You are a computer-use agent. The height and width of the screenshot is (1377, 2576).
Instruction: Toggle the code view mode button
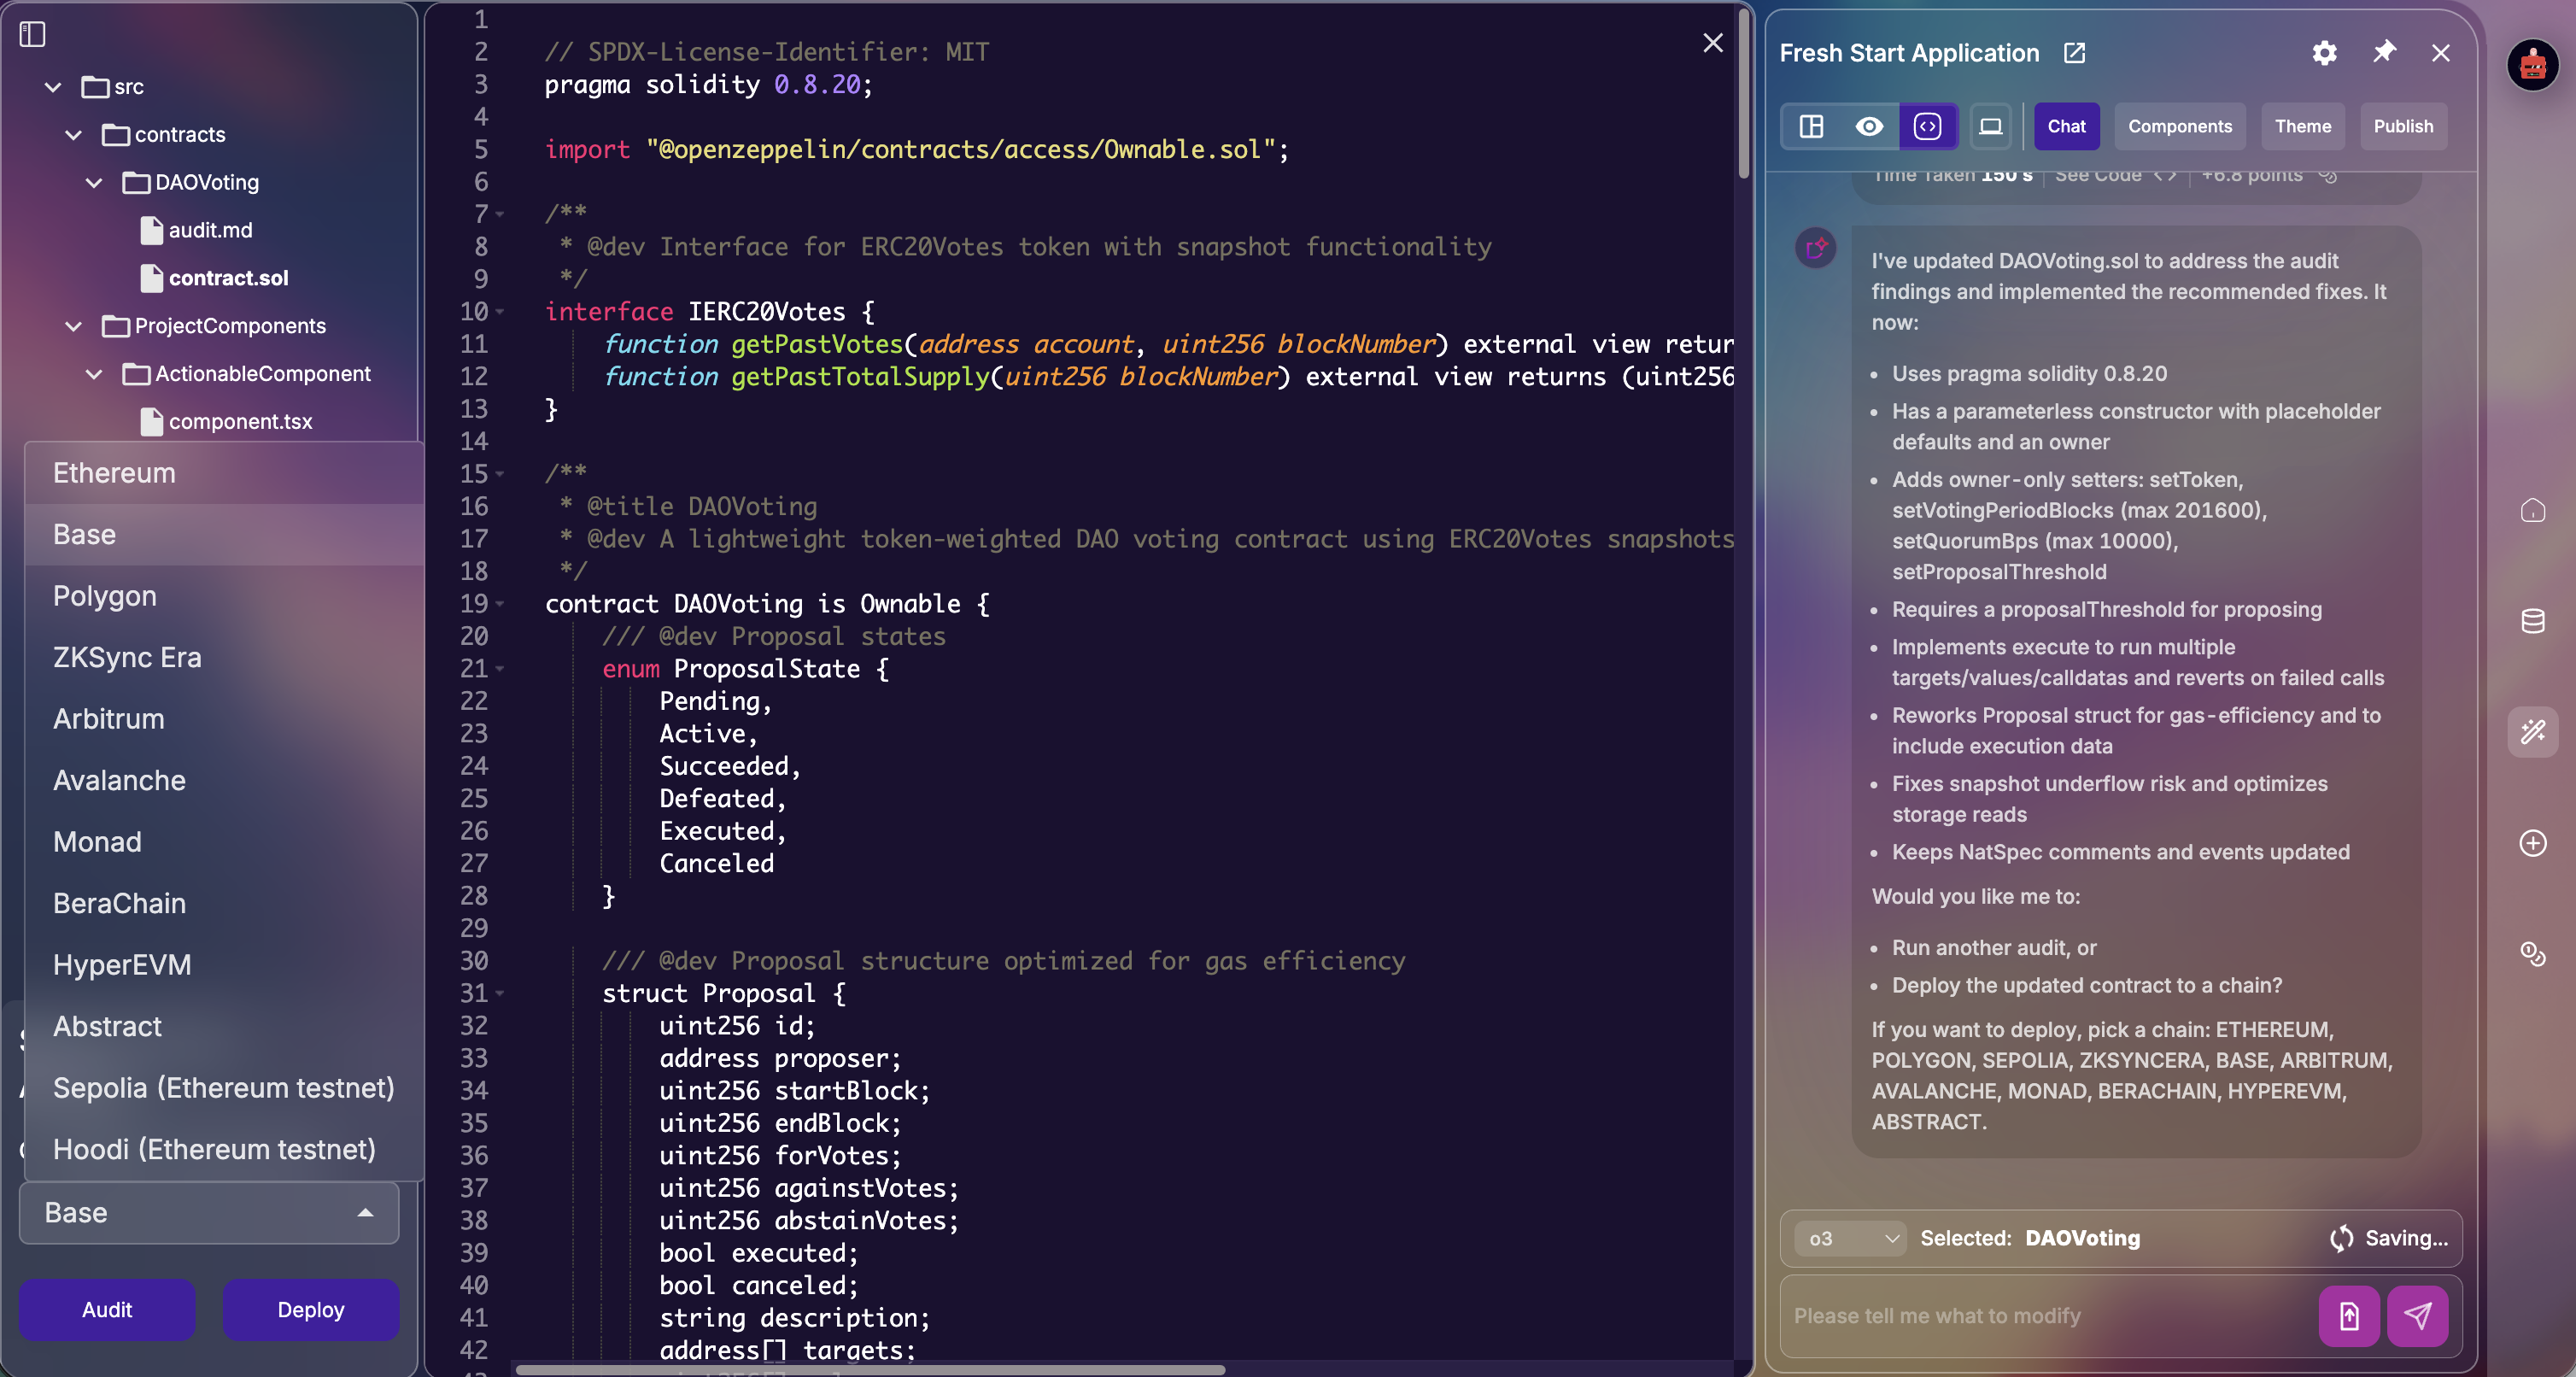click(1927, 126)
